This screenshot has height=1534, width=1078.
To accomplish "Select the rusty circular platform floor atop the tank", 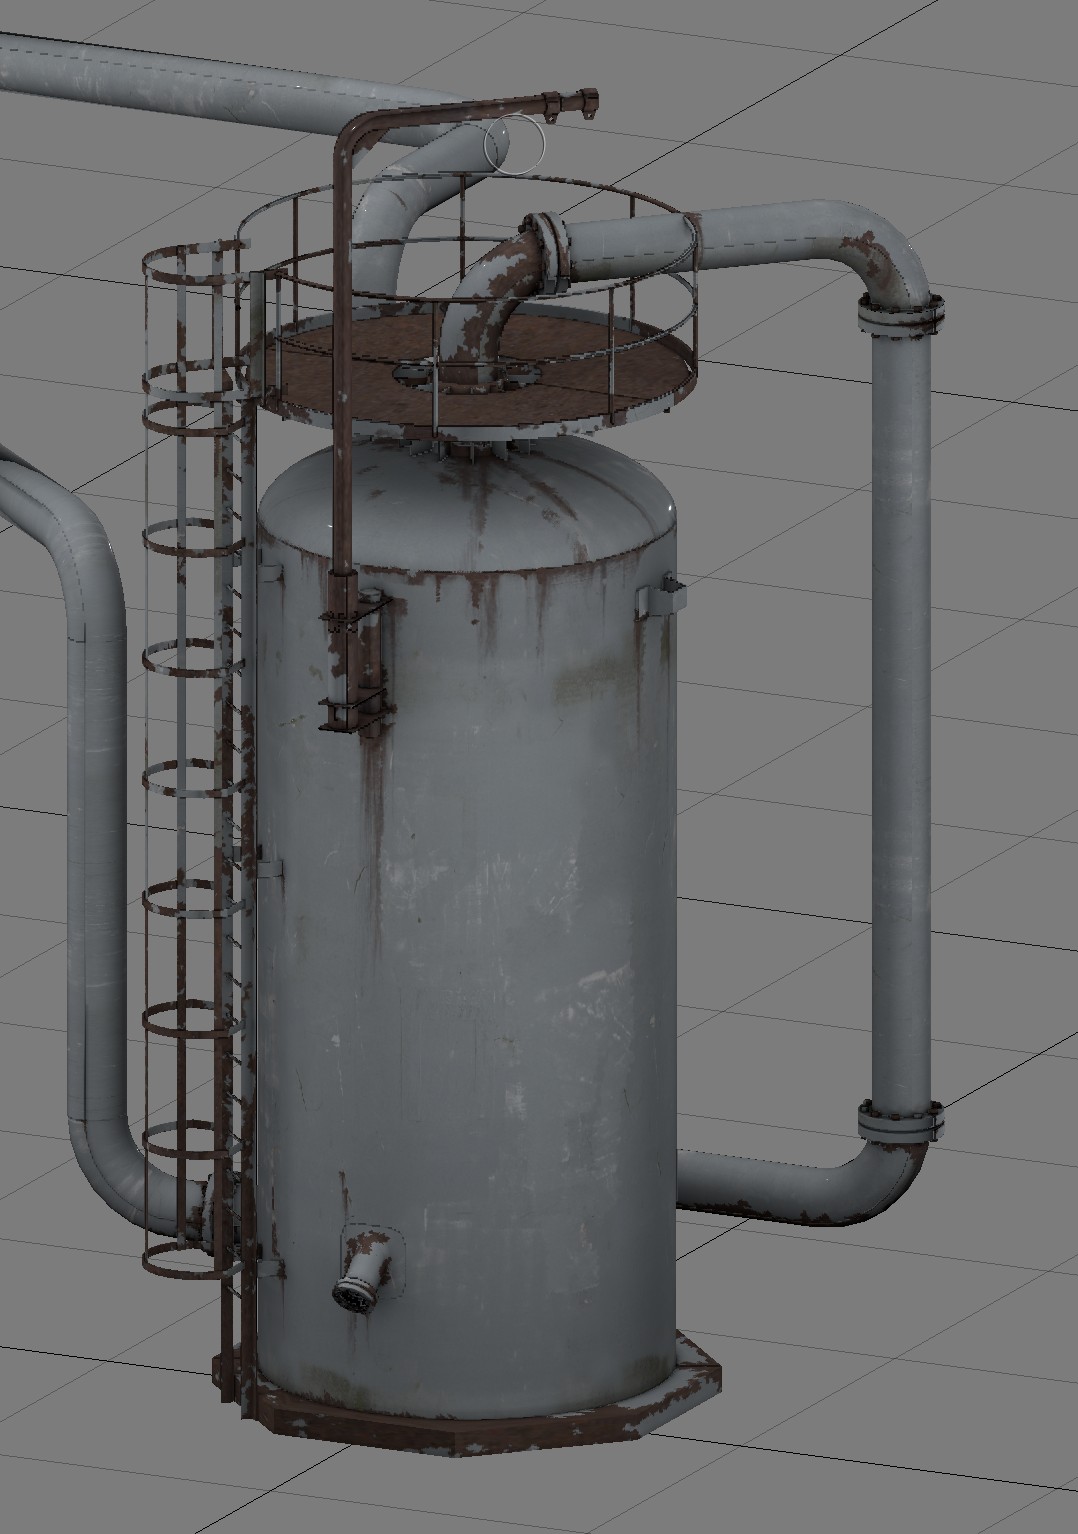I will tap(470, 368).
